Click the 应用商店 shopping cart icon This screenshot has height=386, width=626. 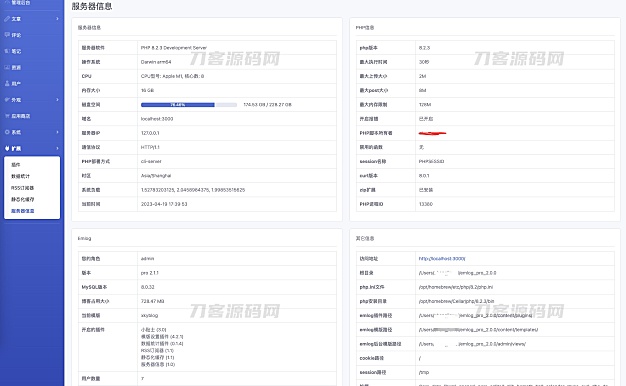click(x=7, y=116)
